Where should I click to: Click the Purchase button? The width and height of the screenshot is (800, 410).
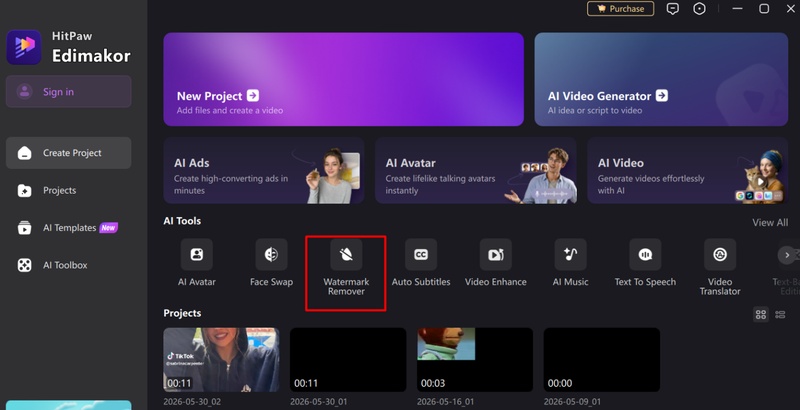(x=620, y=9)
